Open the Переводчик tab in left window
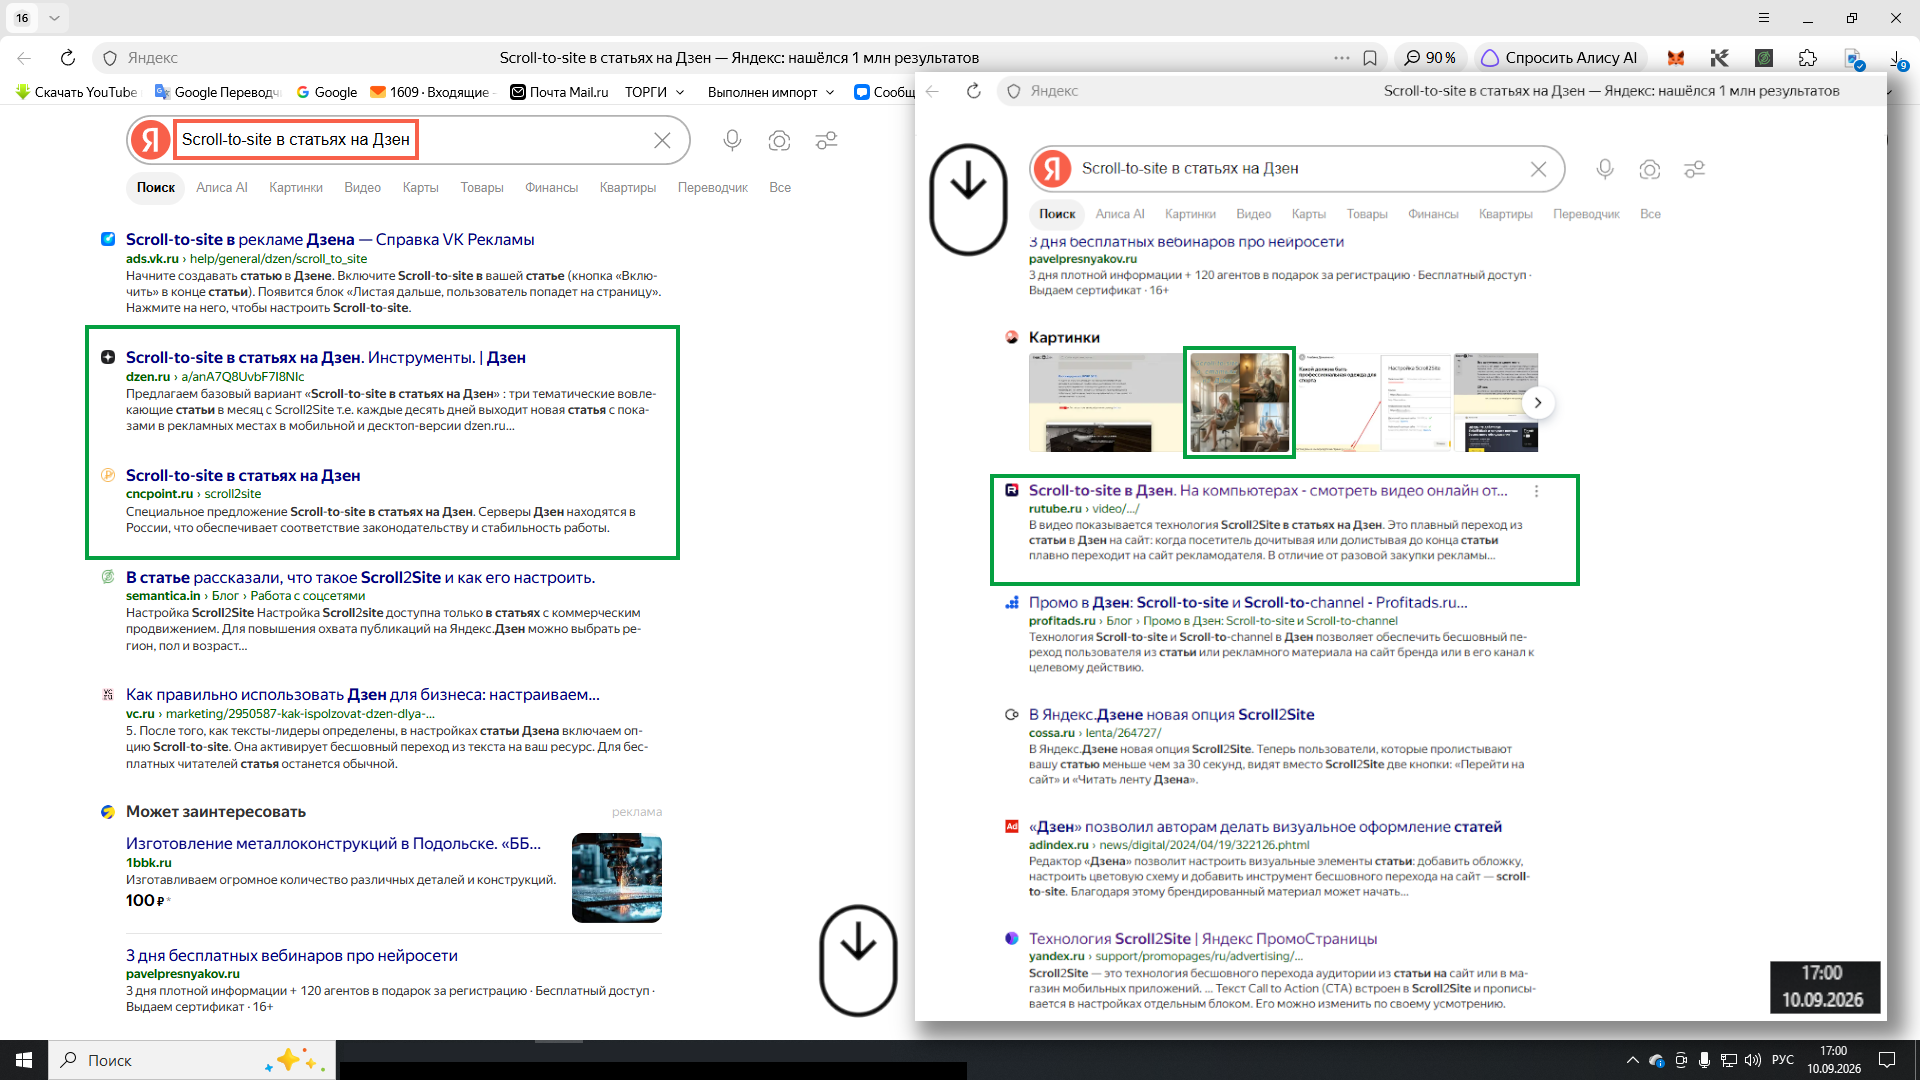 click(x=712, y=187)
